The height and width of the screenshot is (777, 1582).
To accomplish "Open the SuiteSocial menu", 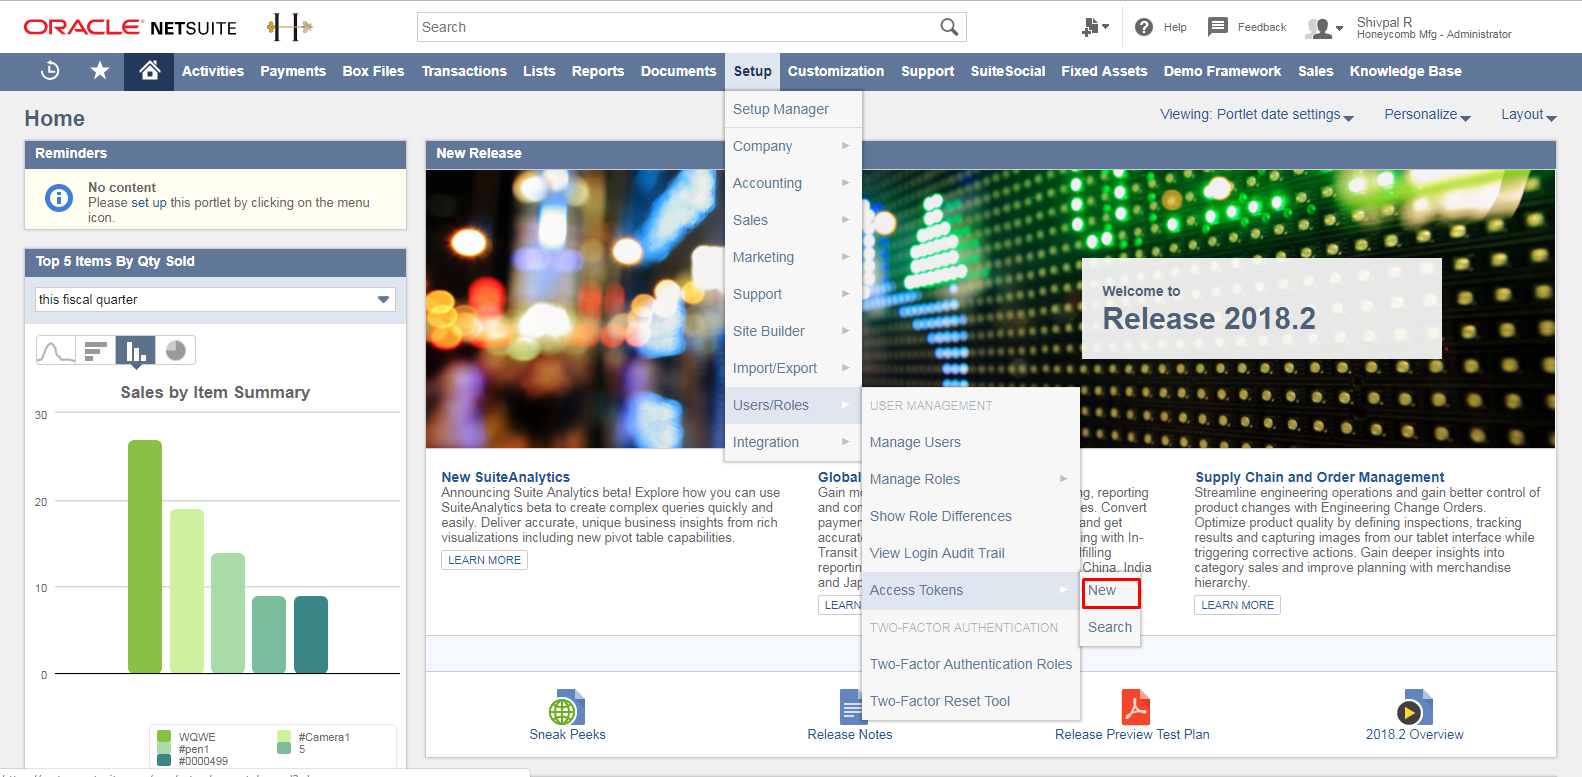I will tap(1007, 71).
